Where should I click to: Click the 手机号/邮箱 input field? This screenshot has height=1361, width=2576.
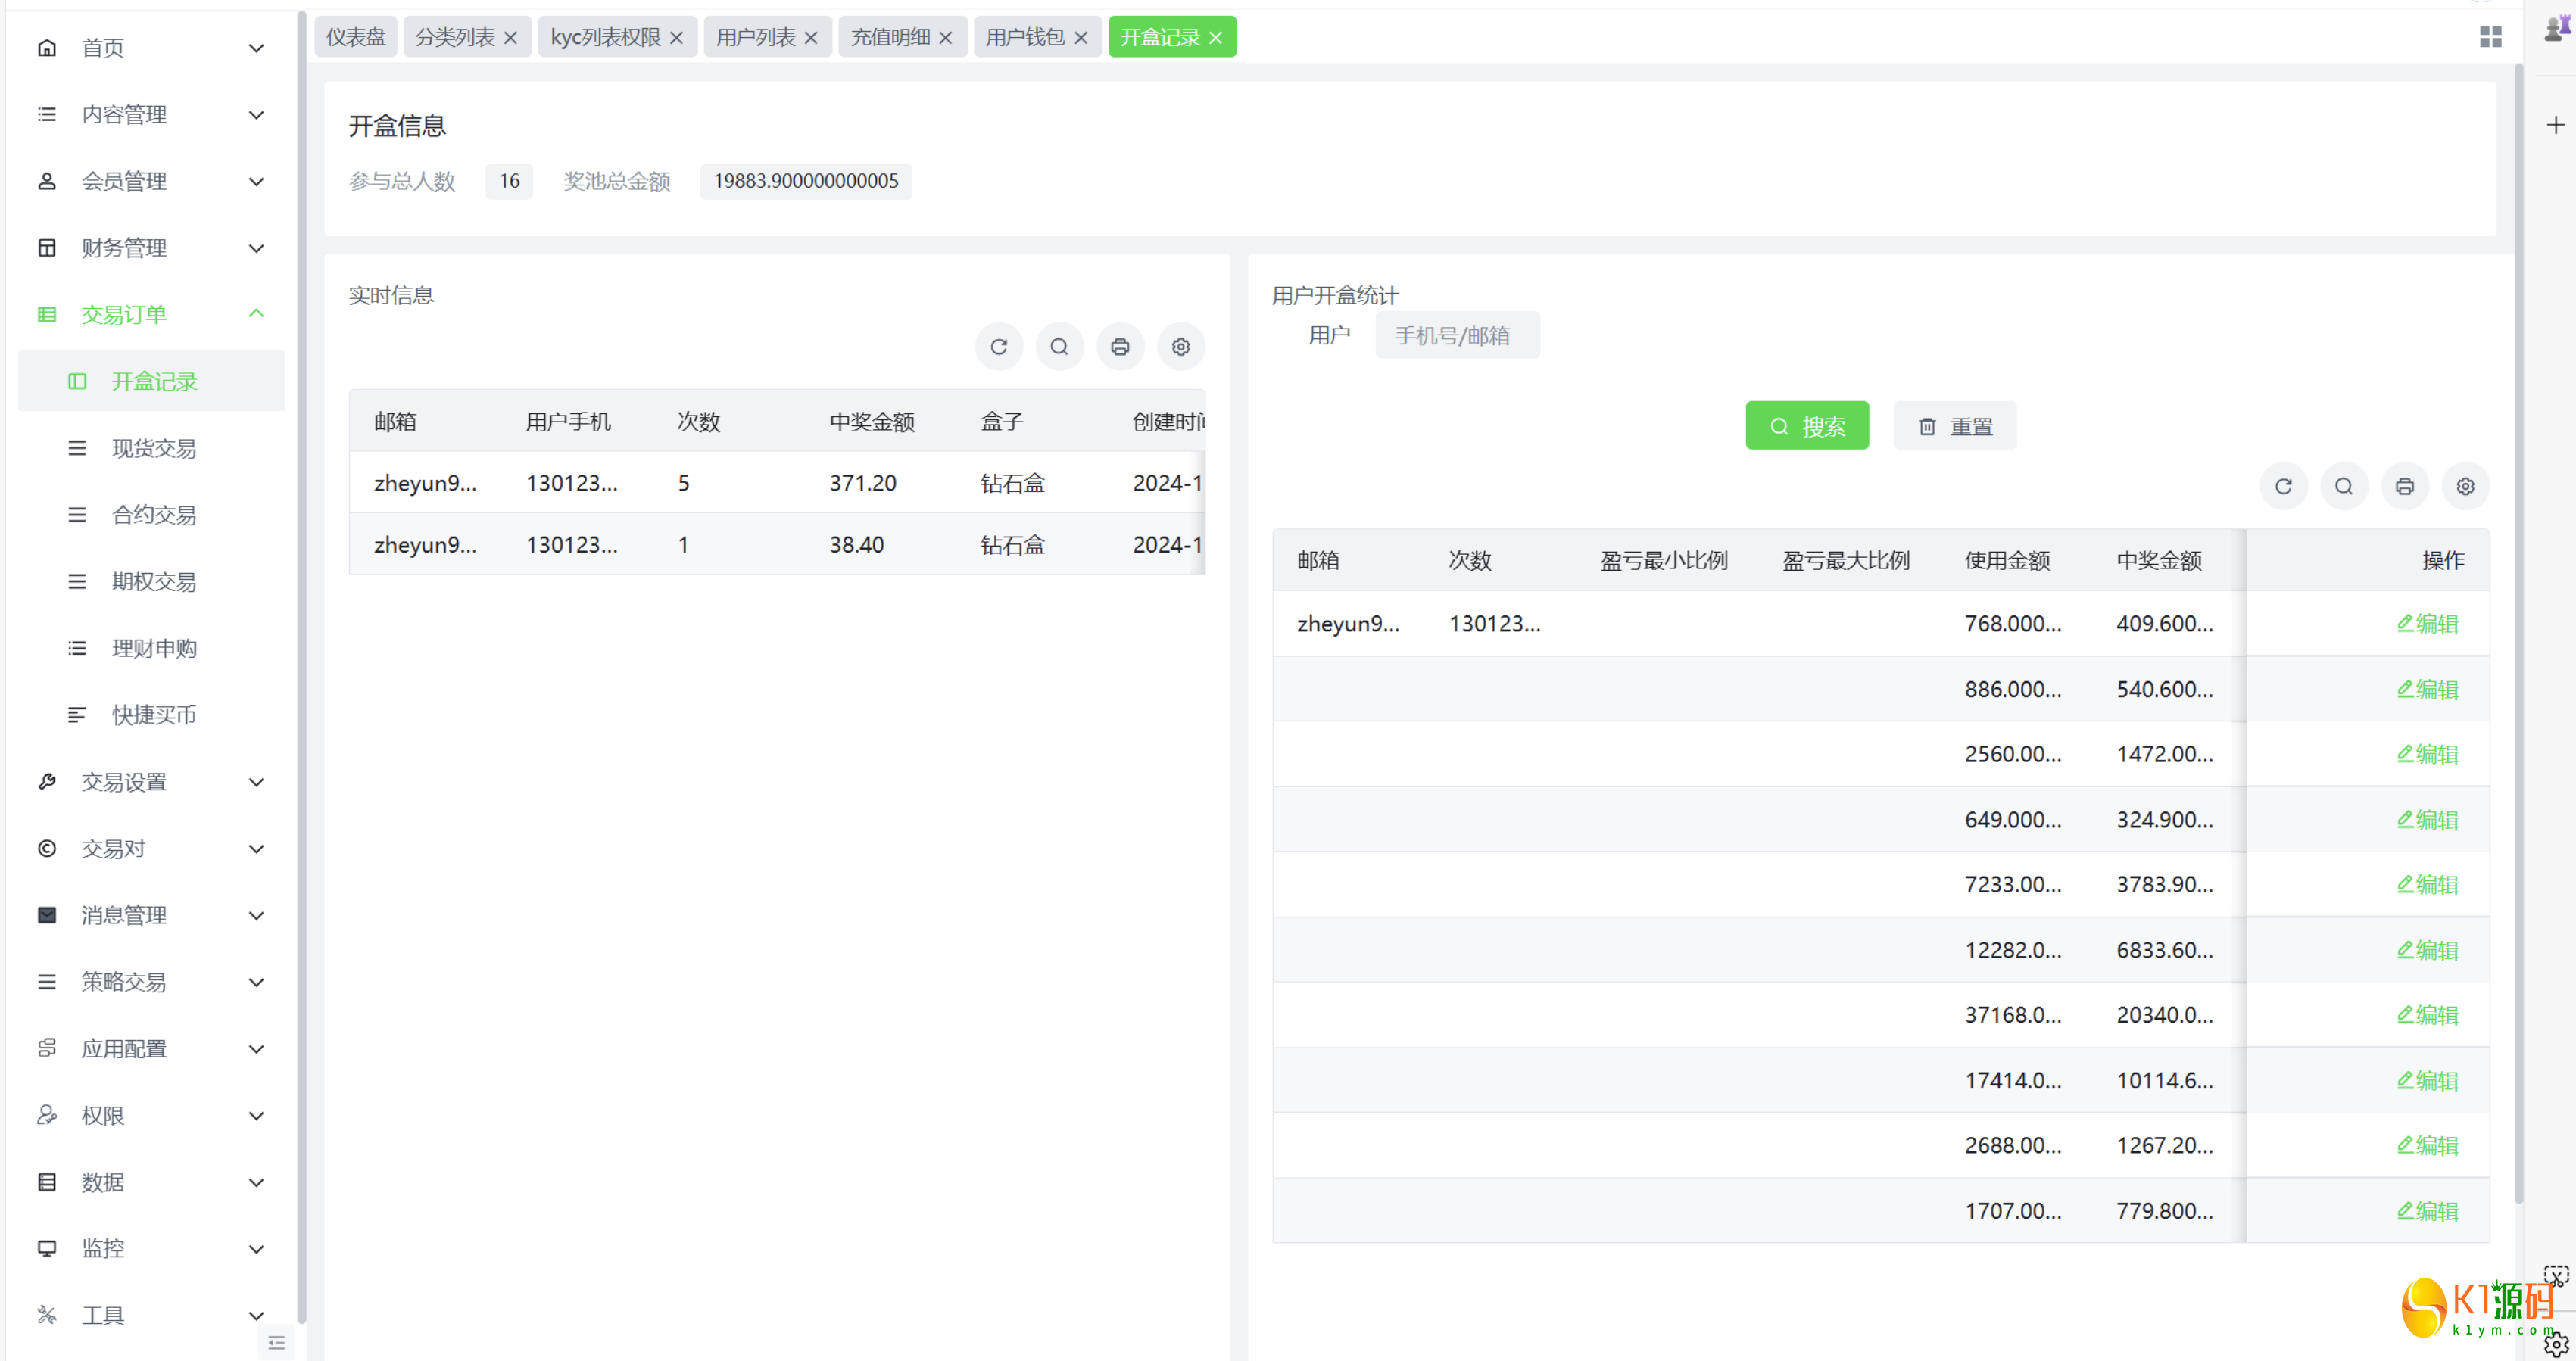coord(1456,336)
